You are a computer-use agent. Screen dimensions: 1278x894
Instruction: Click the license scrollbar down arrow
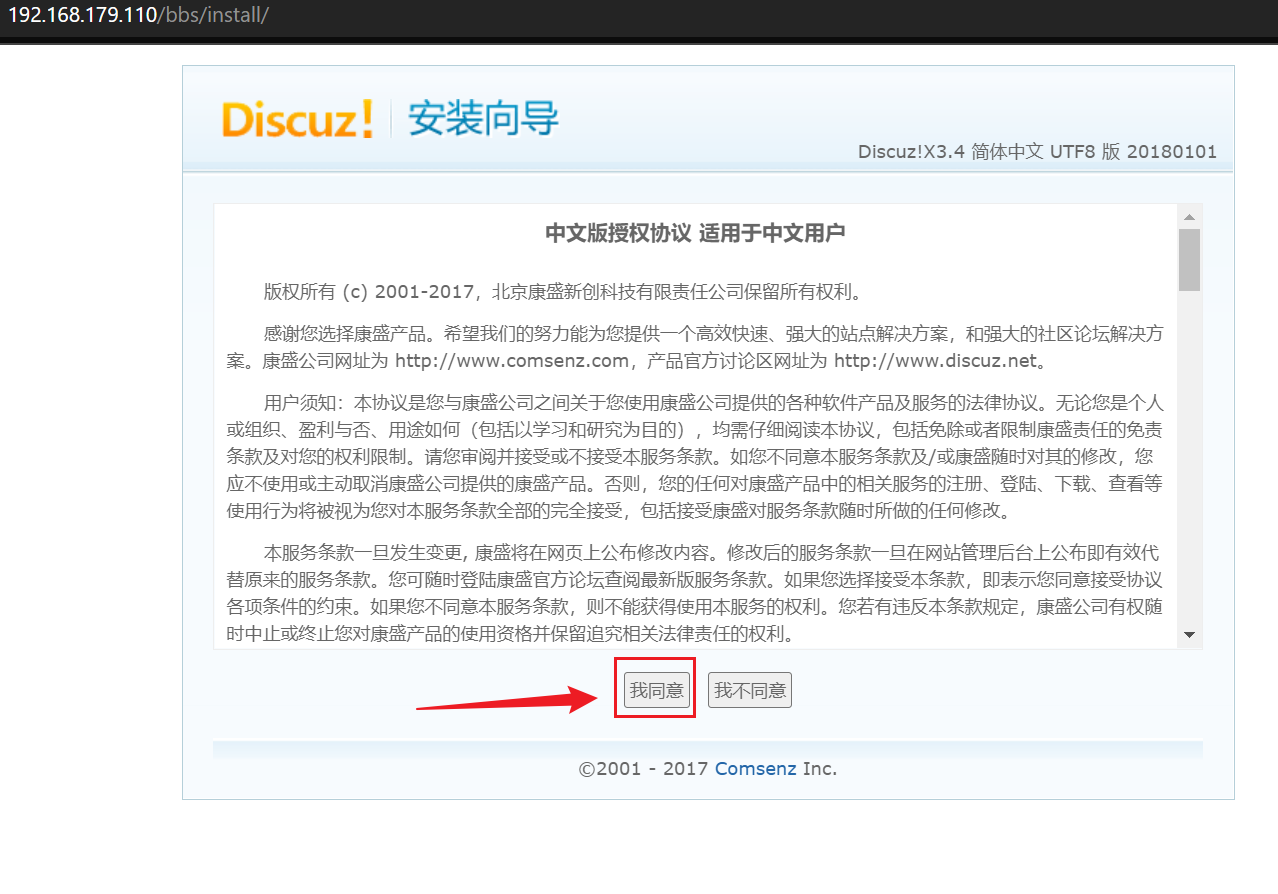[1189, 635]
